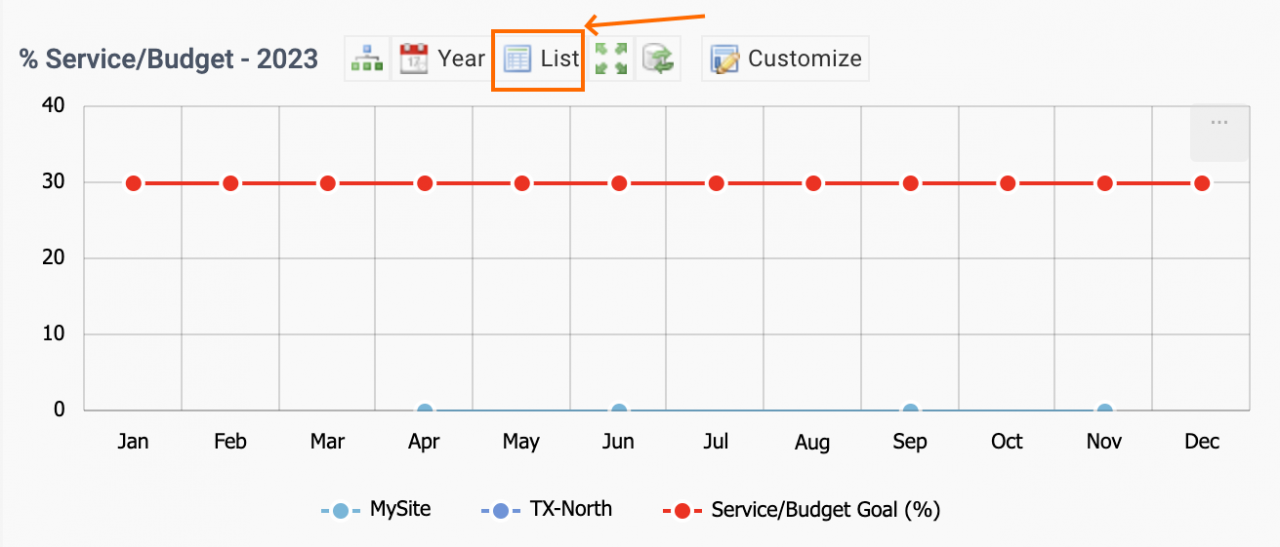
Task: Select the blue June data point
Action: click(619, 410)
